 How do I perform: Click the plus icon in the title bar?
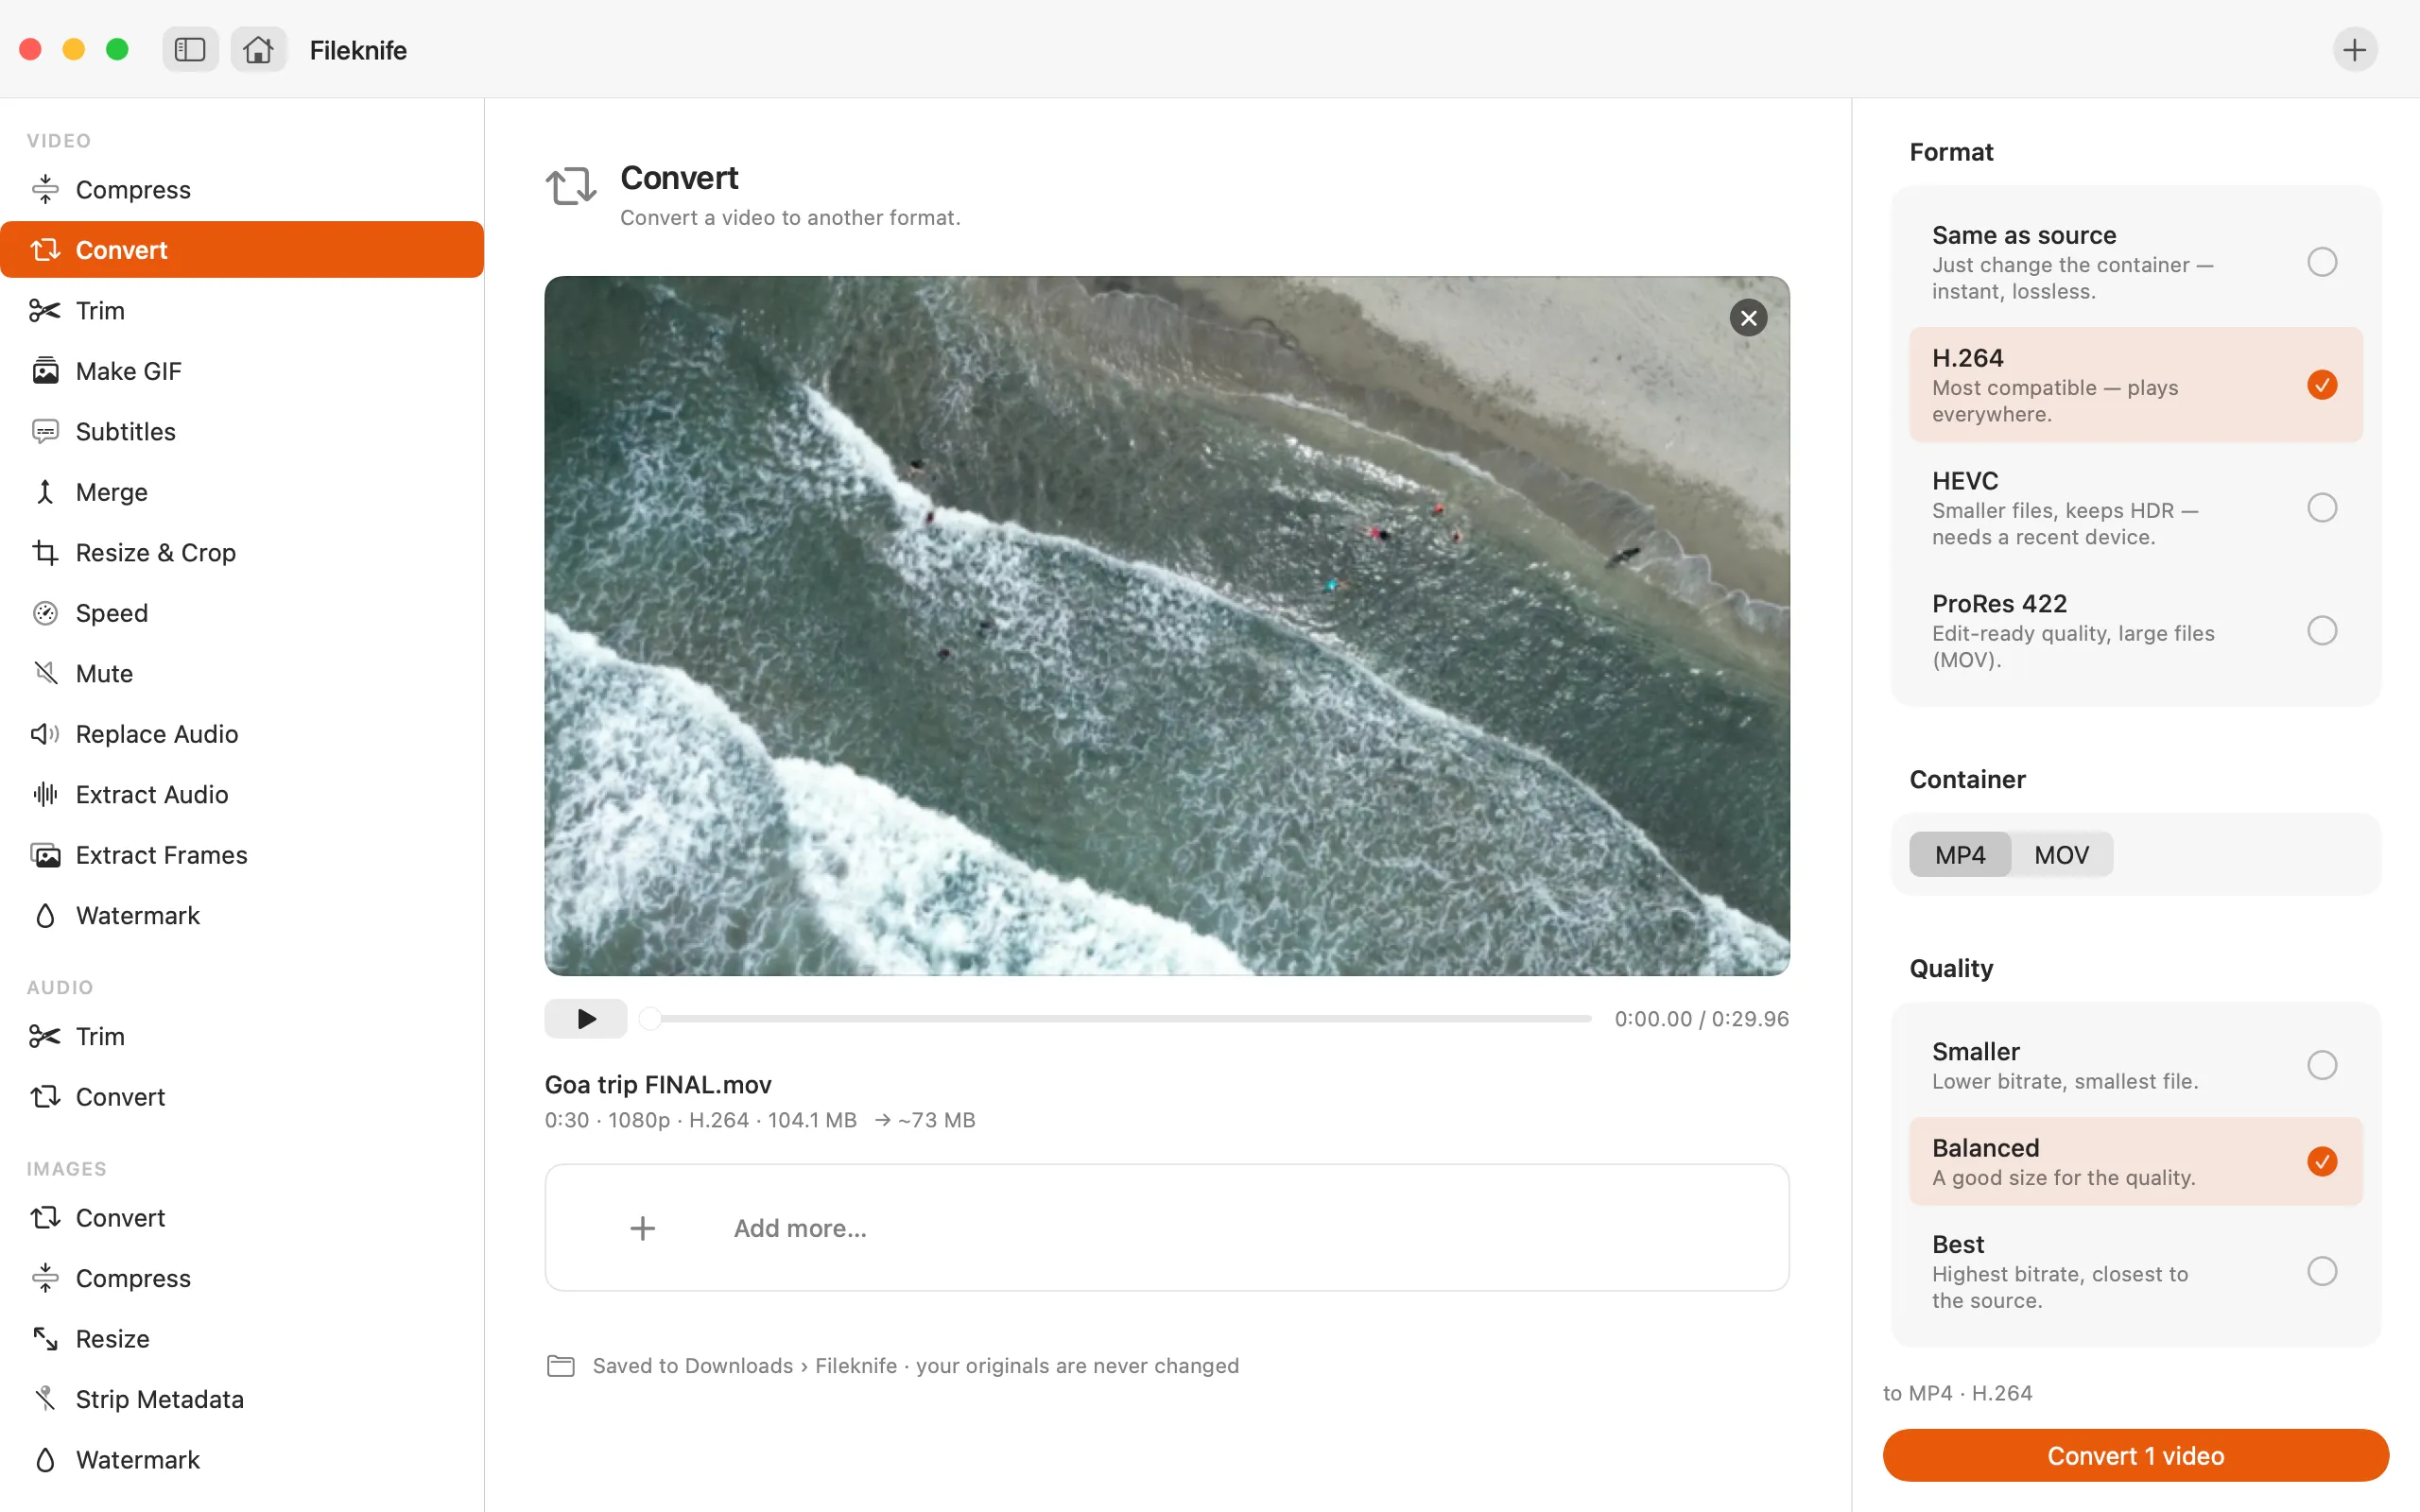(x=2354, y=49)
